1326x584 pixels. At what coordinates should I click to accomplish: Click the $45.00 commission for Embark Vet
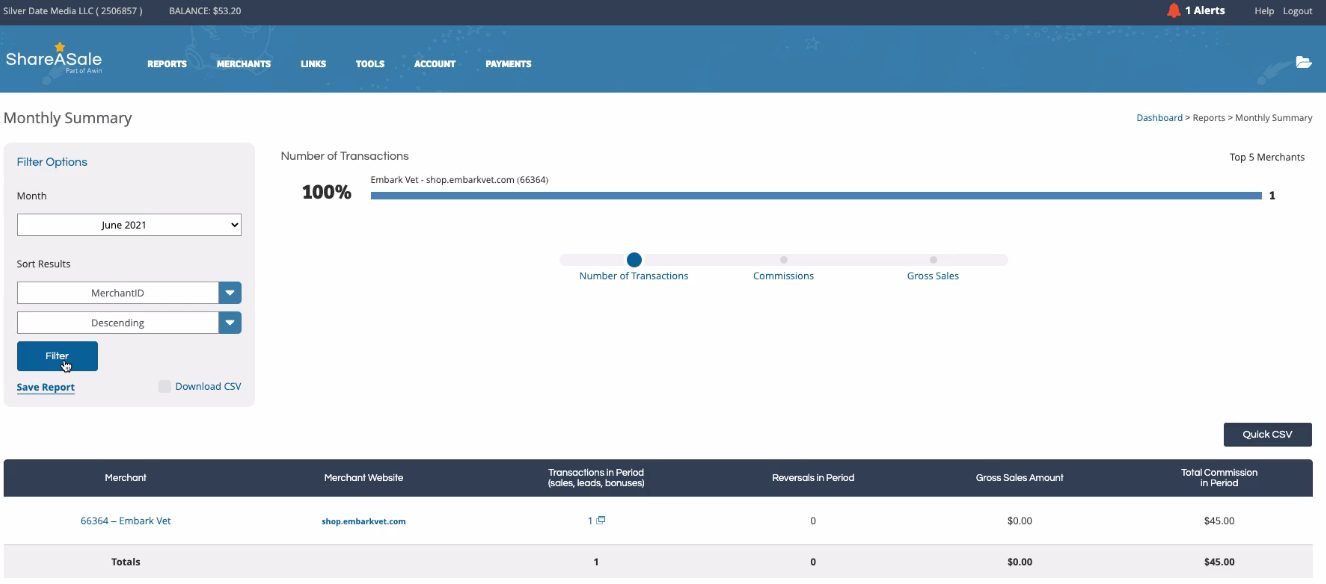[x=1219, y=521]
